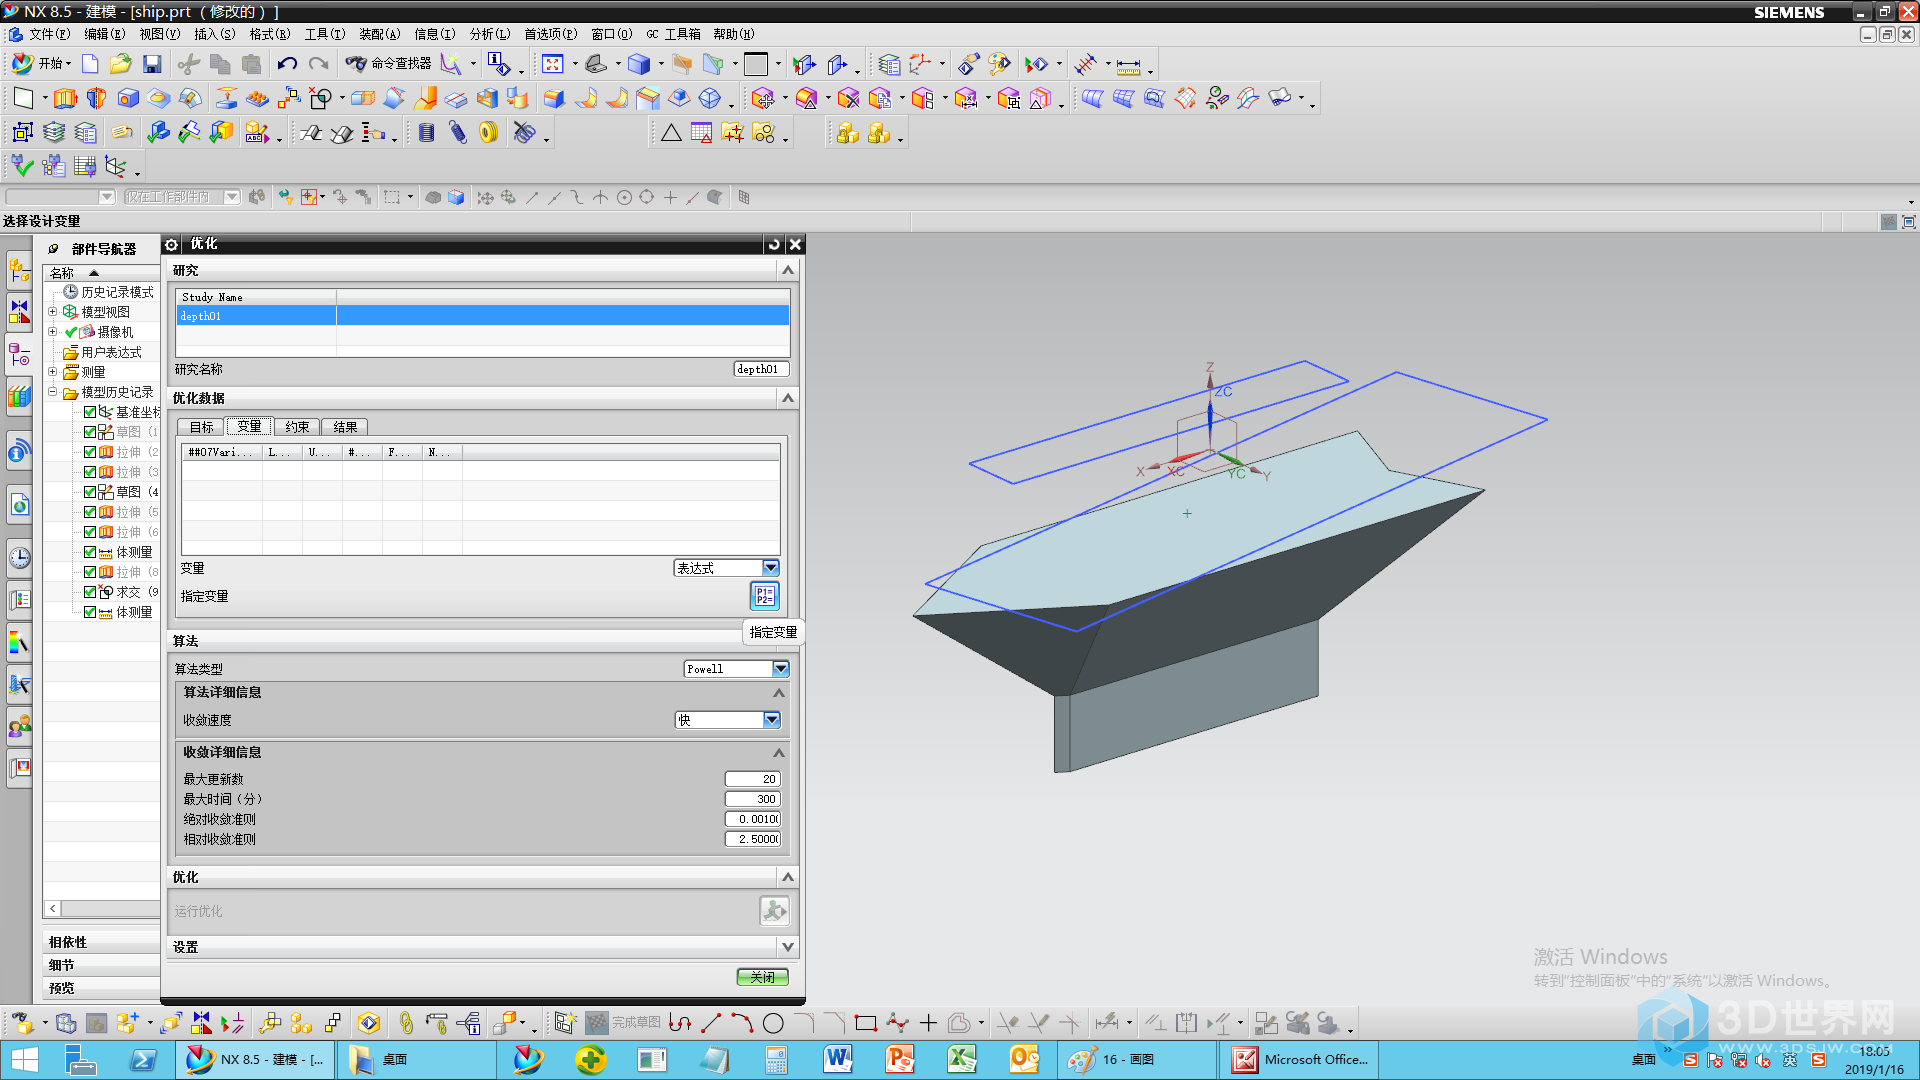Switch to the 结果 tab
This screenshot has height=1080, width=1920.
(345, 427)
